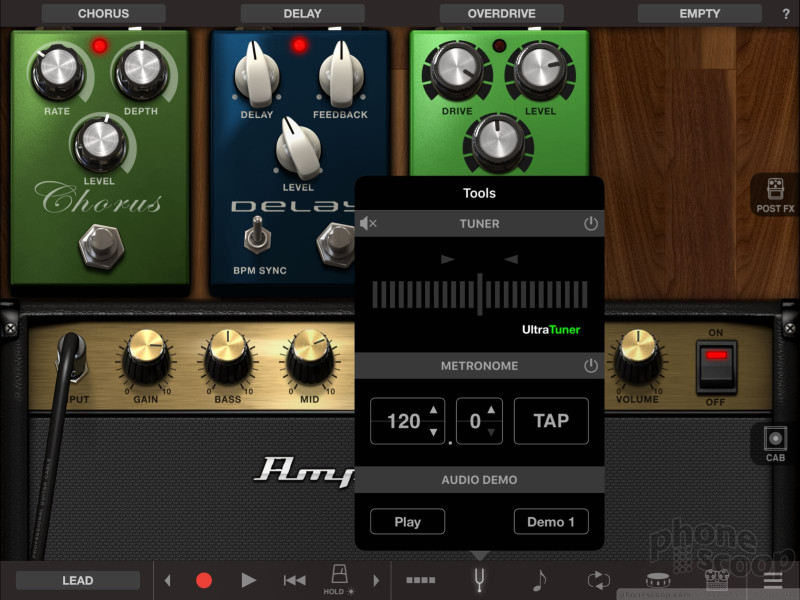This screenshot has width=800, height=600.
Task: Click the Tools popup title
Action: coord(479,193)
